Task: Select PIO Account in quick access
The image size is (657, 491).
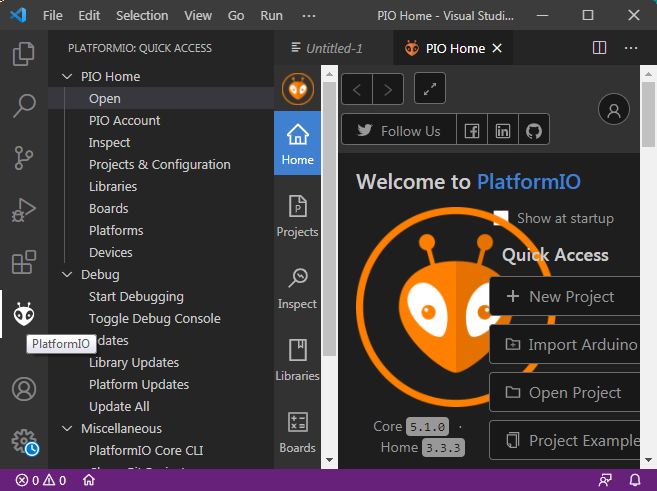Action: 161,121
